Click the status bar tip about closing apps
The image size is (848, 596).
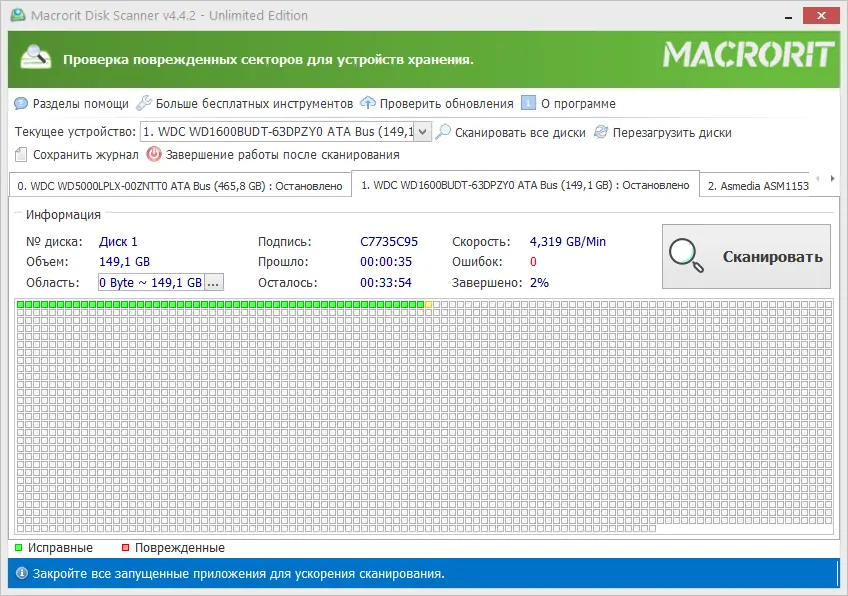pos(238,573)
